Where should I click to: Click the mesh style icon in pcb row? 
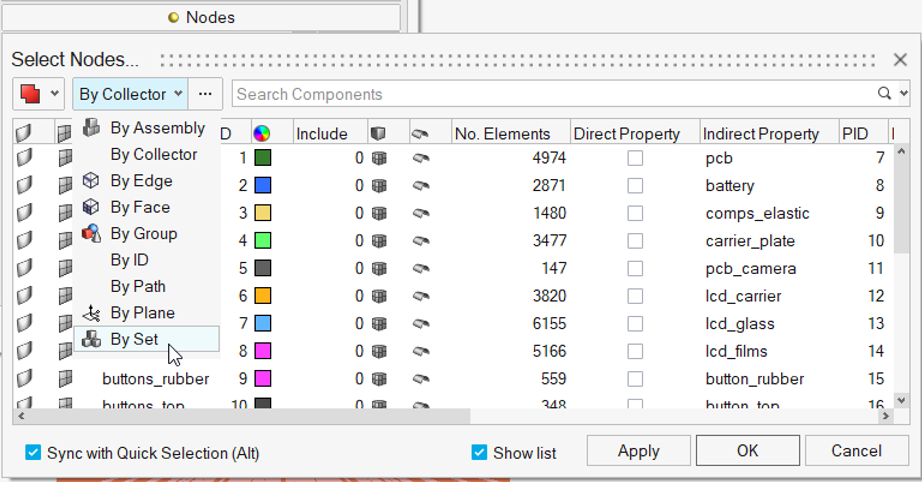coord(379,158)
